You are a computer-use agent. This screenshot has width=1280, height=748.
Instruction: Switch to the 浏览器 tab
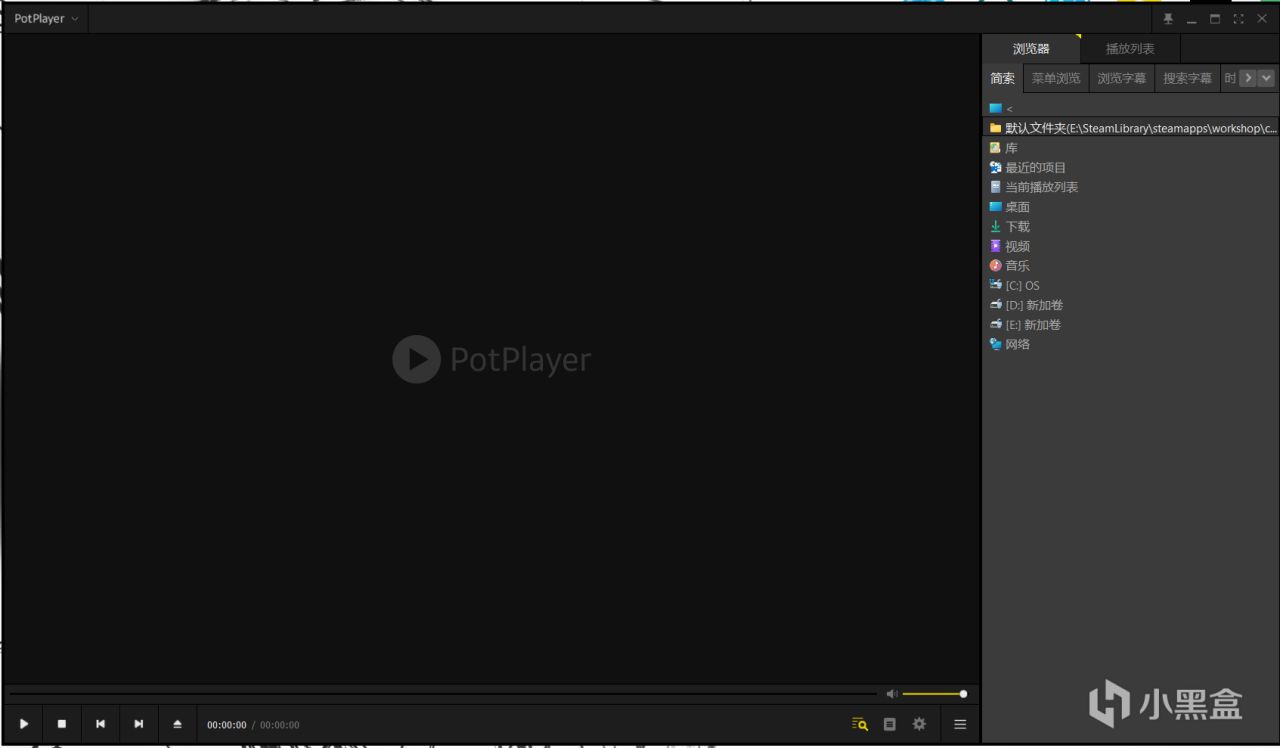click(1031, 48)
